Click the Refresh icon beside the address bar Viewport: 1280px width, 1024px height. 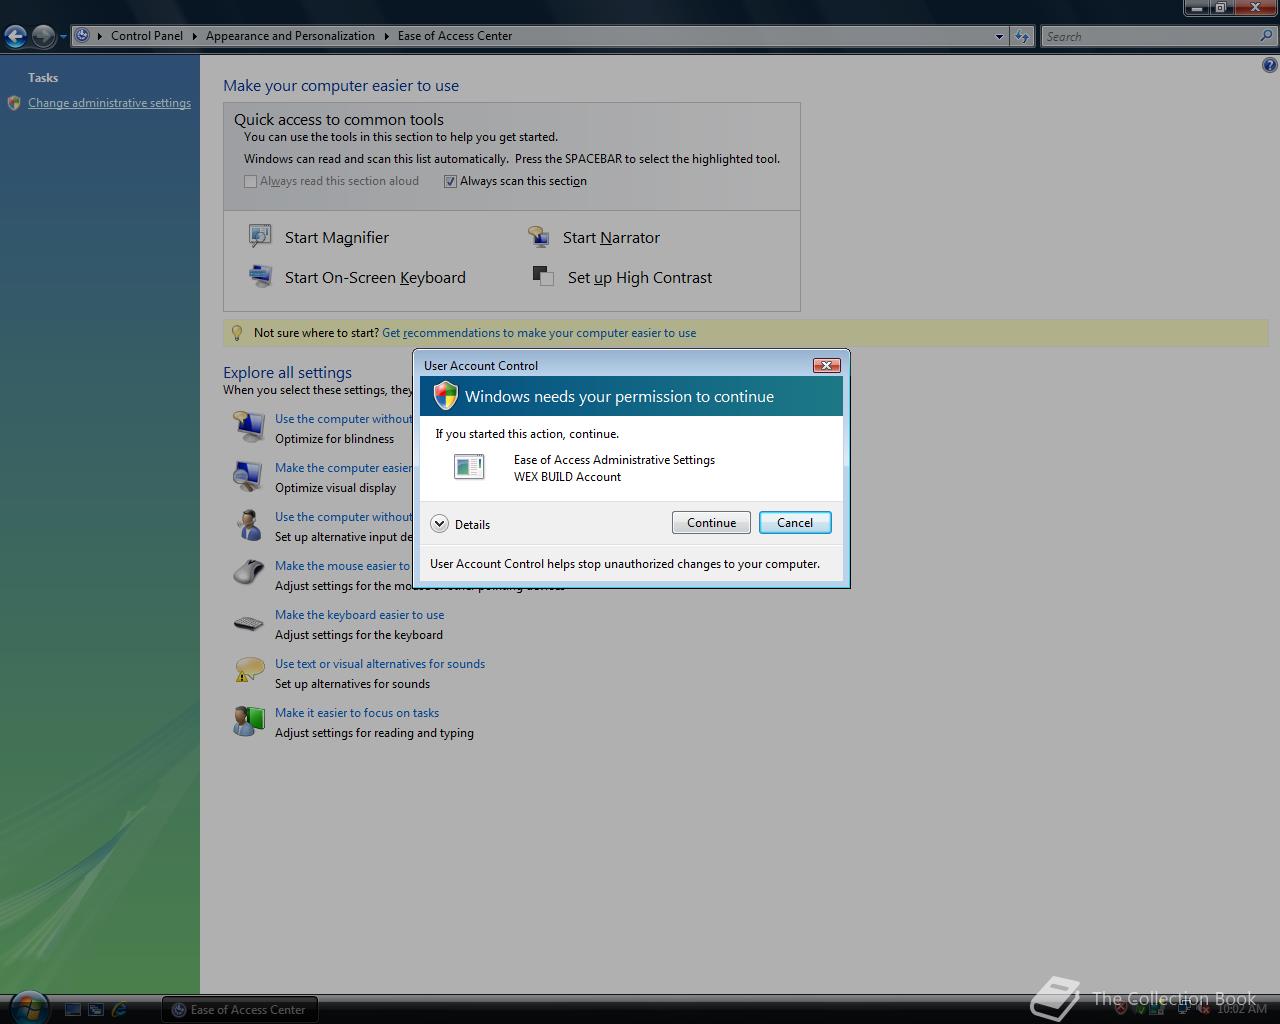click(x=1021, y=36)
